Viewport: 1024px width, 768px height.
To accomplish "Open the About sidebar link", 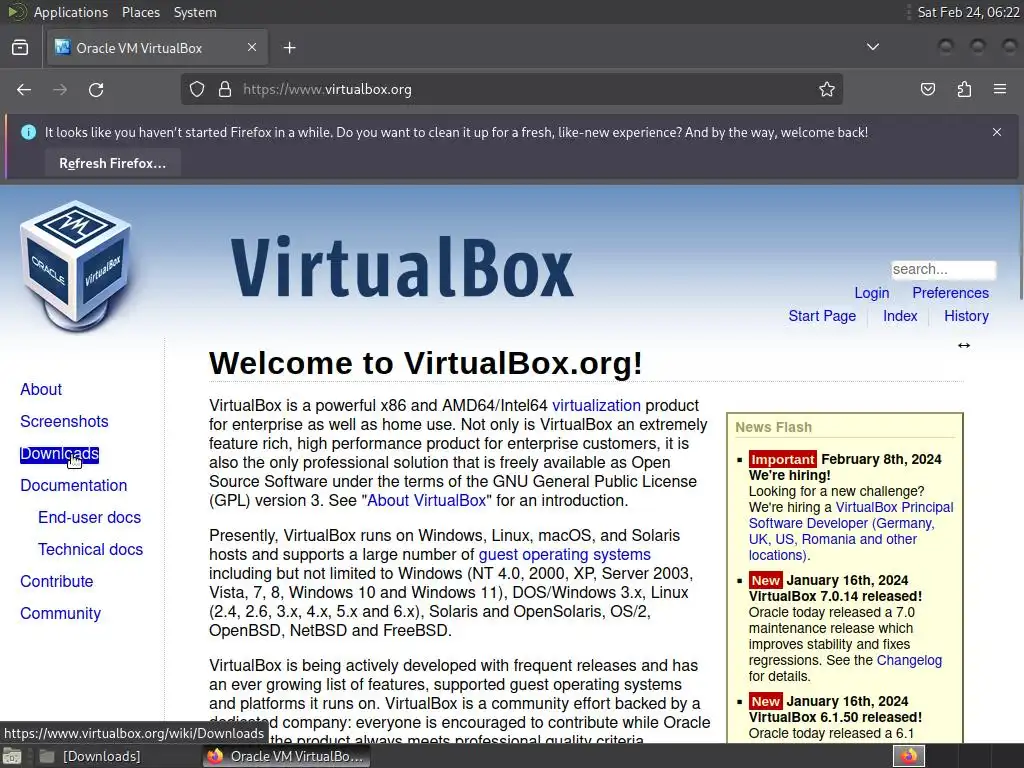I will tap(41, 389).
